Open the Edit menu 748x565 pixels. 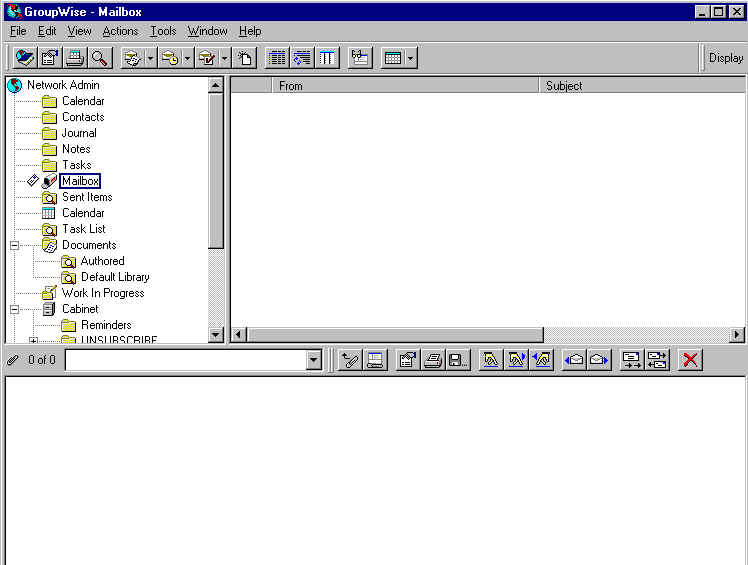tap(47, 31)
